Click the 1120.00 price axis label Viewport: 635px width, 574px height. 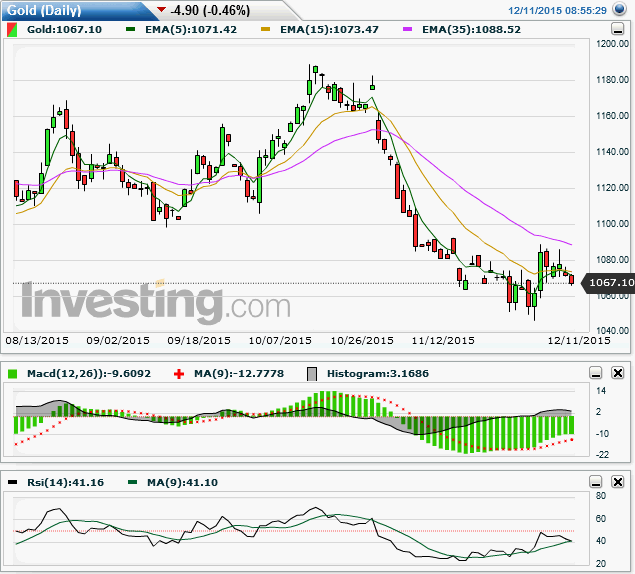(612, 188)
